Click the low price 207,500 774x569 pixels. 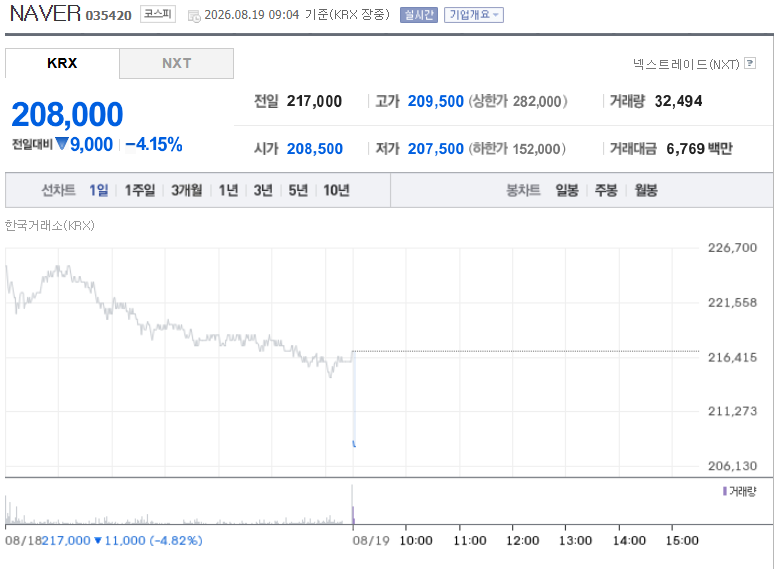pyautogui.click(x=436, y=149)
